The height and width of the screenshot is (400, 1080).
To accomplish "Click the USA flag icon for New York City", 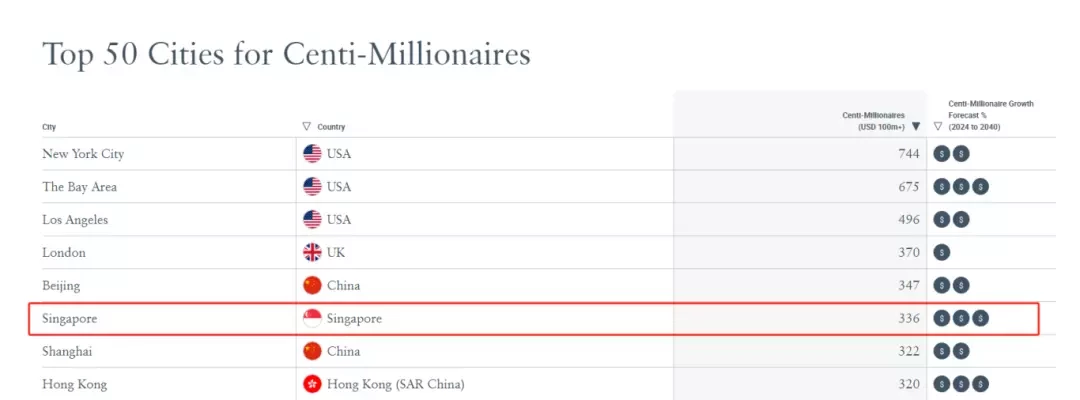I will pos(312,154).
